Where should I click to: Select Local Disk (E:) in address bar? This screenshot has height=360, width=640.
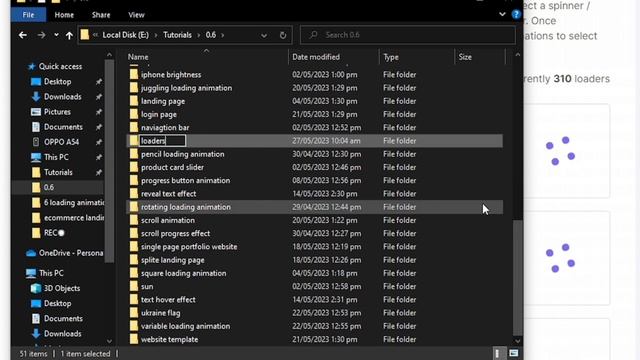click(125, 35)
